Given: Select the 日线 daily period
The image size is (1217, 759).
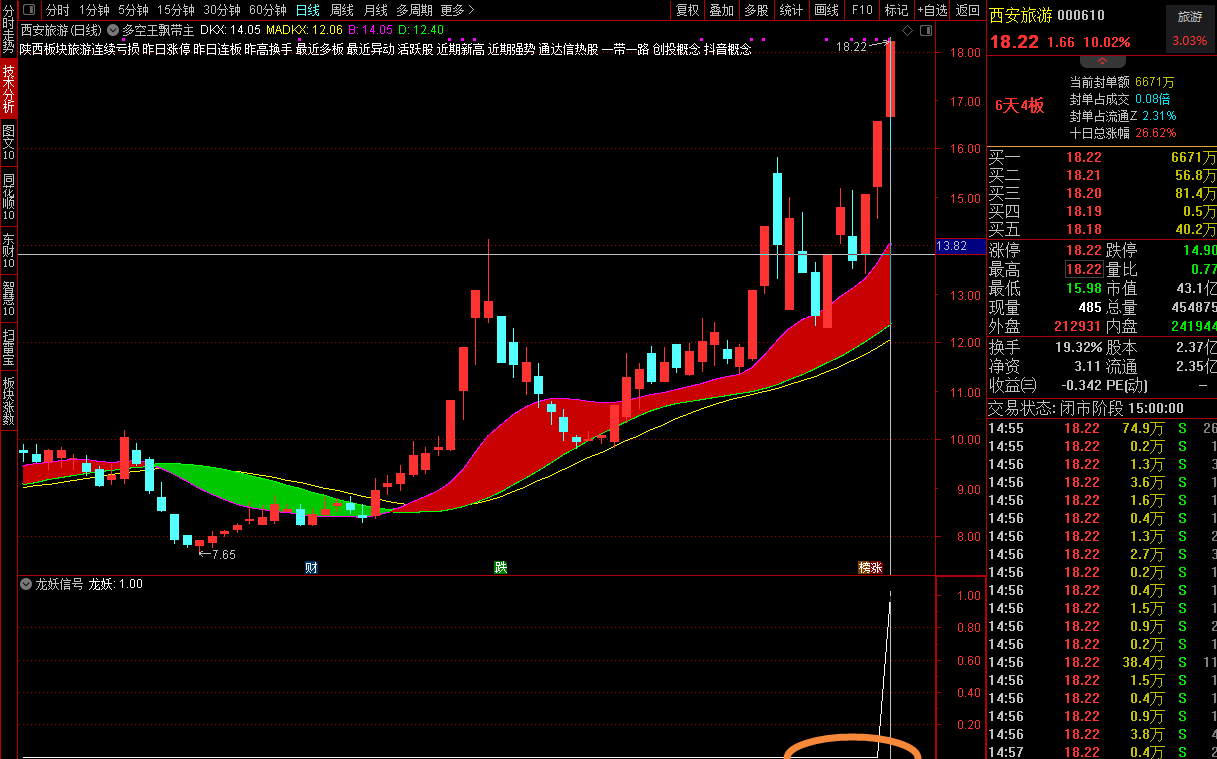Looking at the screenshot, I should [x=307, y=10].
